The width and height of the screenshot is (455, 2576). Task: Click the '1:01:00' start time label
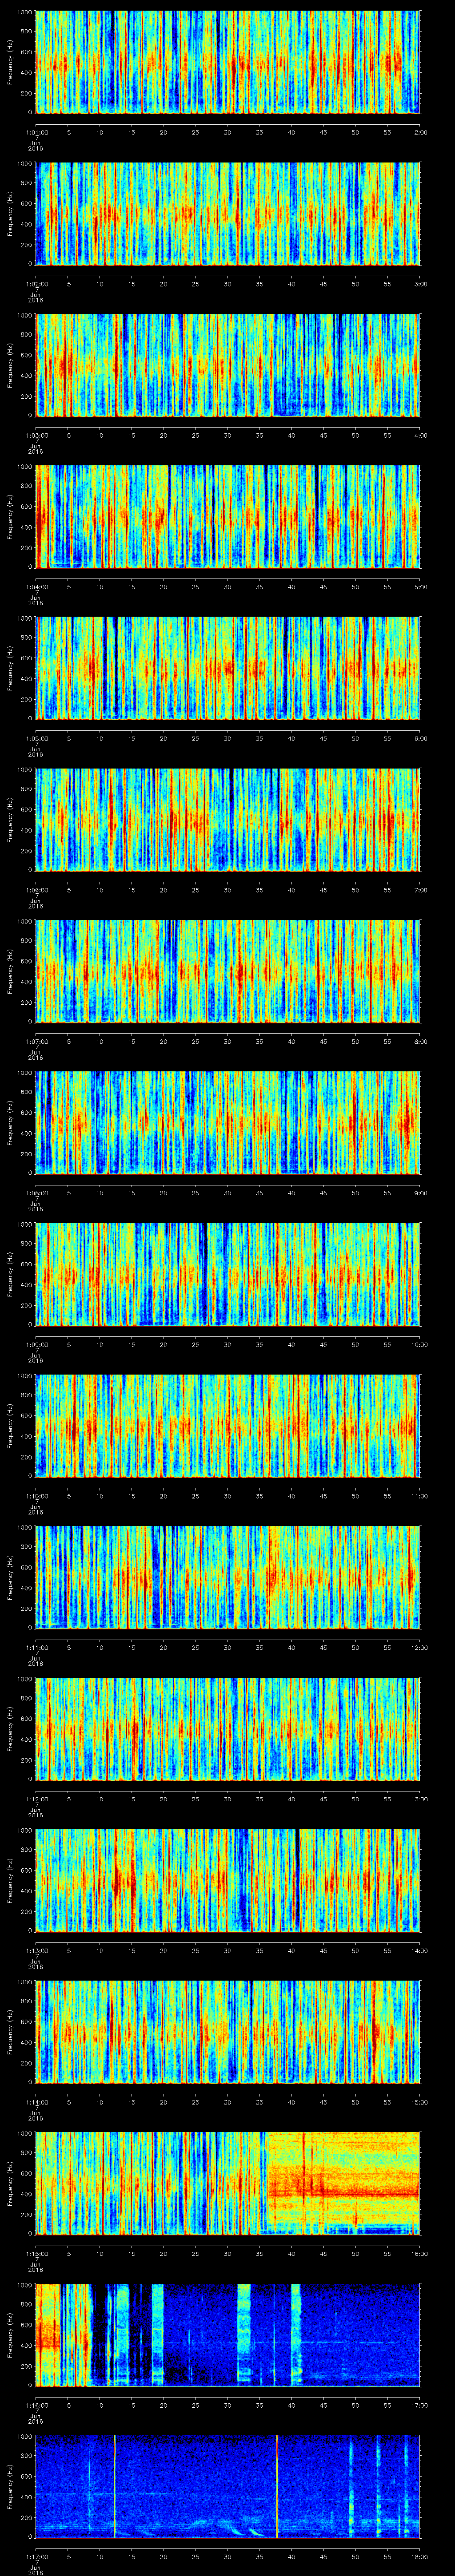pos(36,132)
